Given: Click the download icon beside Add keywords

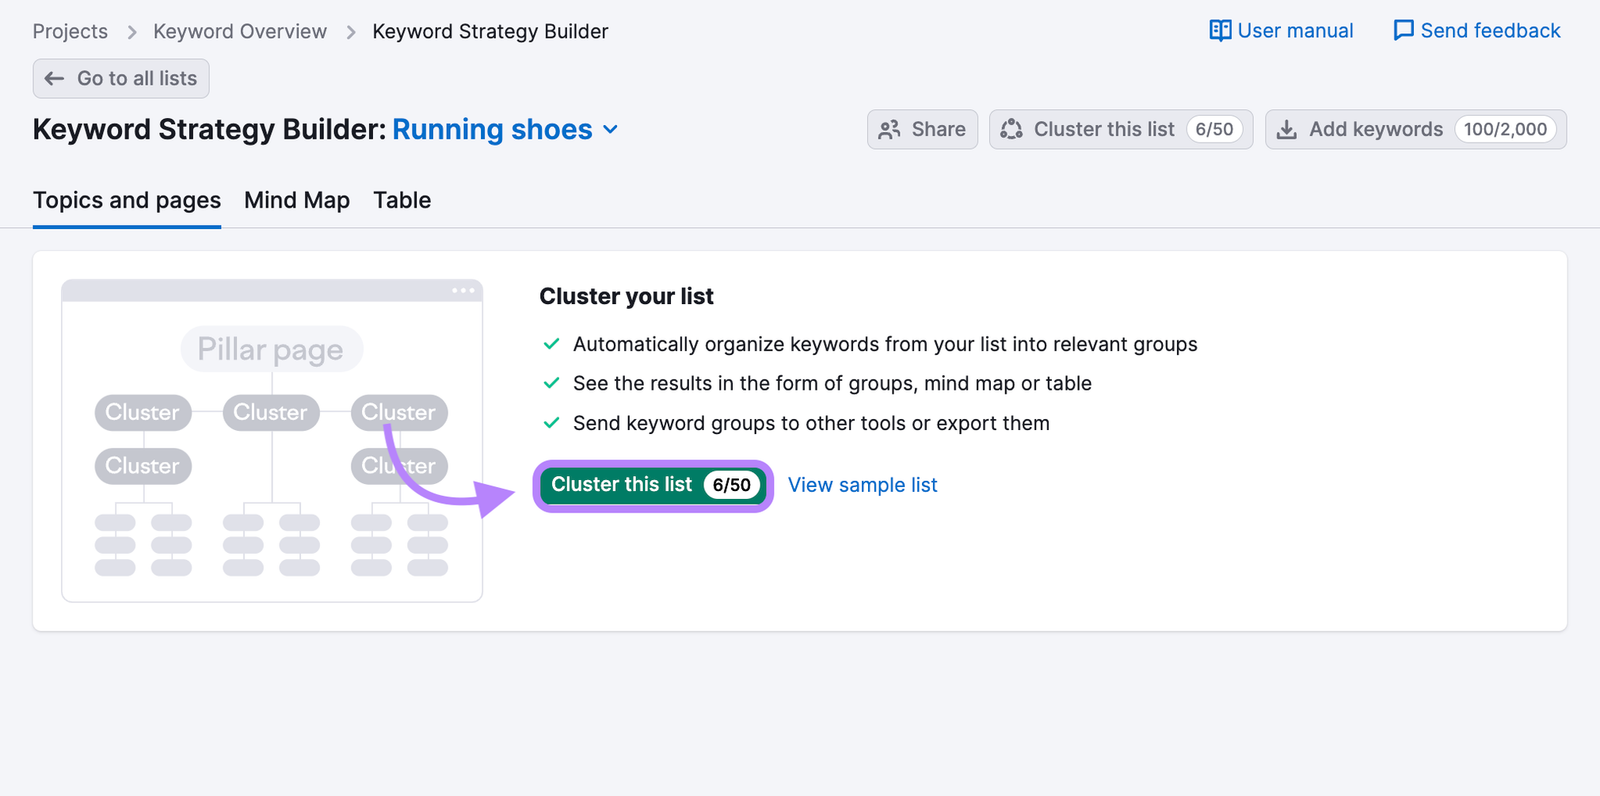Looking at the screenshot, I should (x=1287, y=130).
